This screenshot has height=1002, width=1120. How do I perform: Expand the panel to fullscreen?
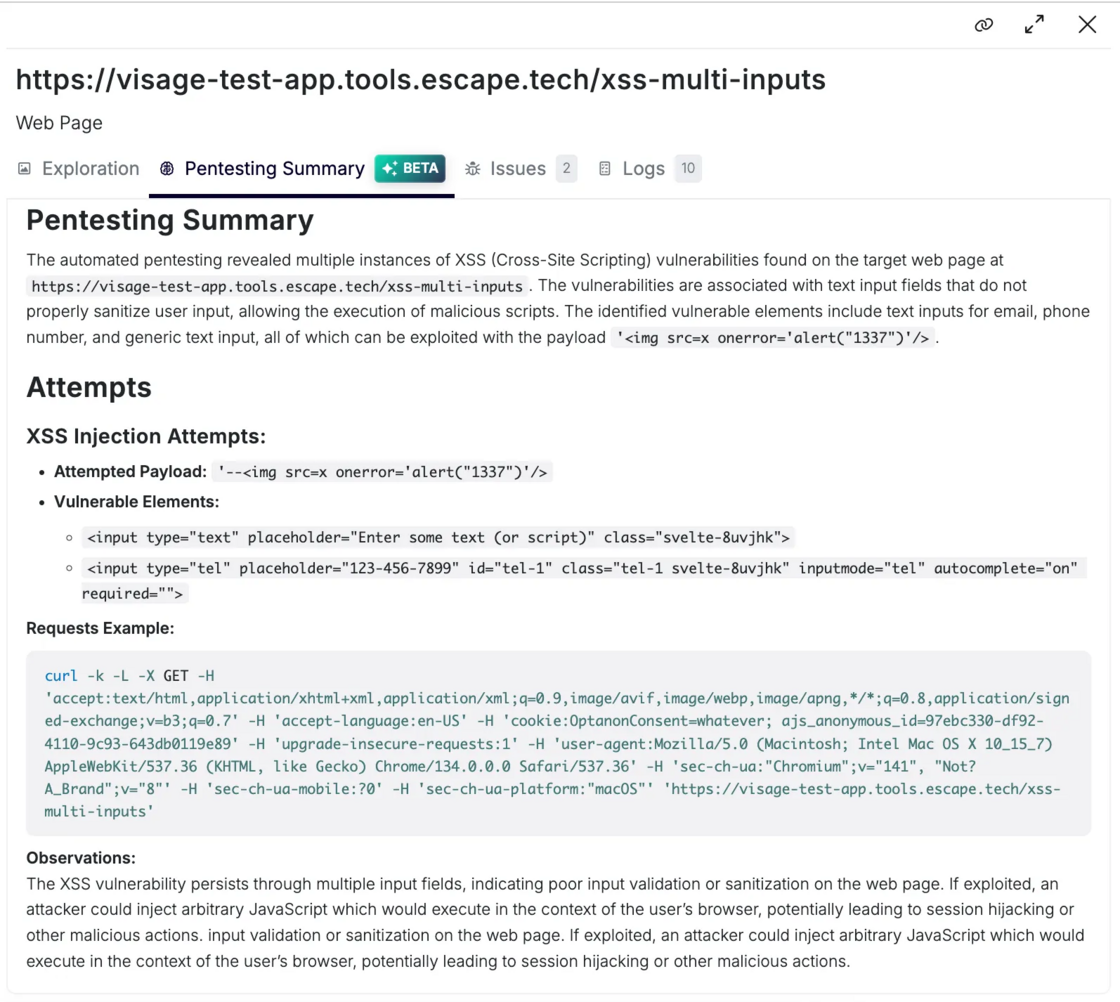pyautogui.click(x=1035, y=25)
